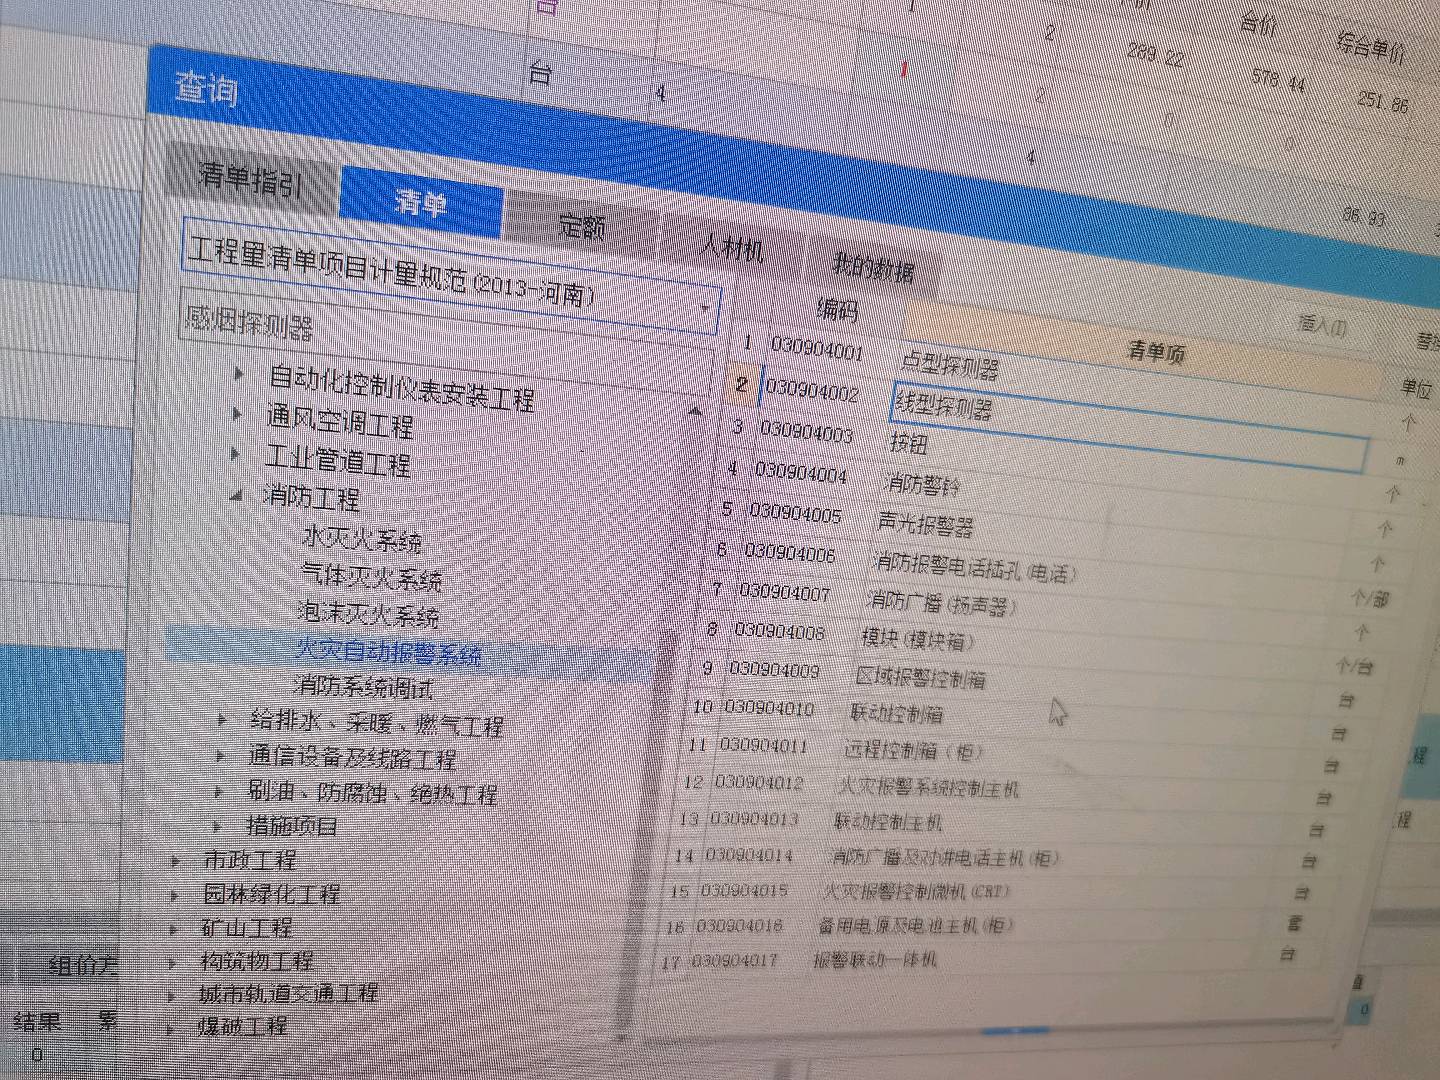
Task: Select row 联动控制箱
Action: [x=896, y=713]
